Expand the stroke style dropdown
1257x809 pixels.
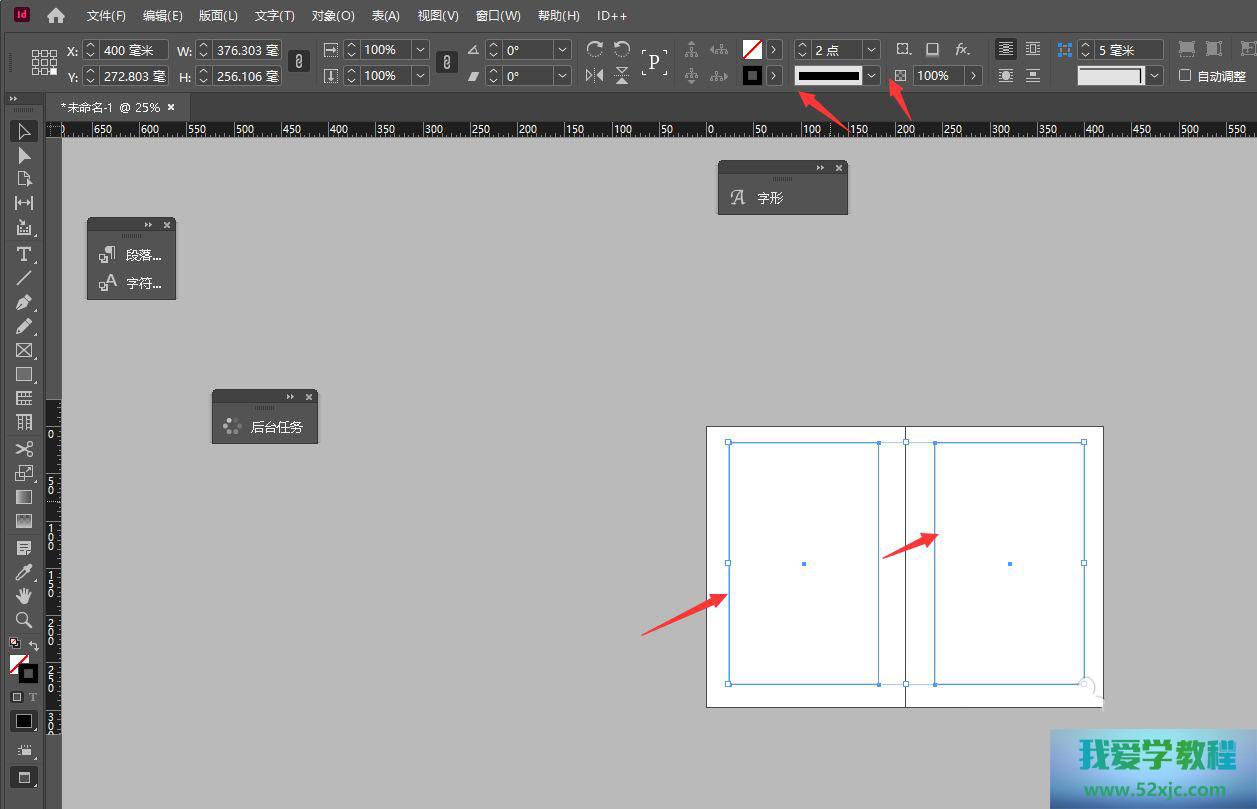click(x=871, y=75)
